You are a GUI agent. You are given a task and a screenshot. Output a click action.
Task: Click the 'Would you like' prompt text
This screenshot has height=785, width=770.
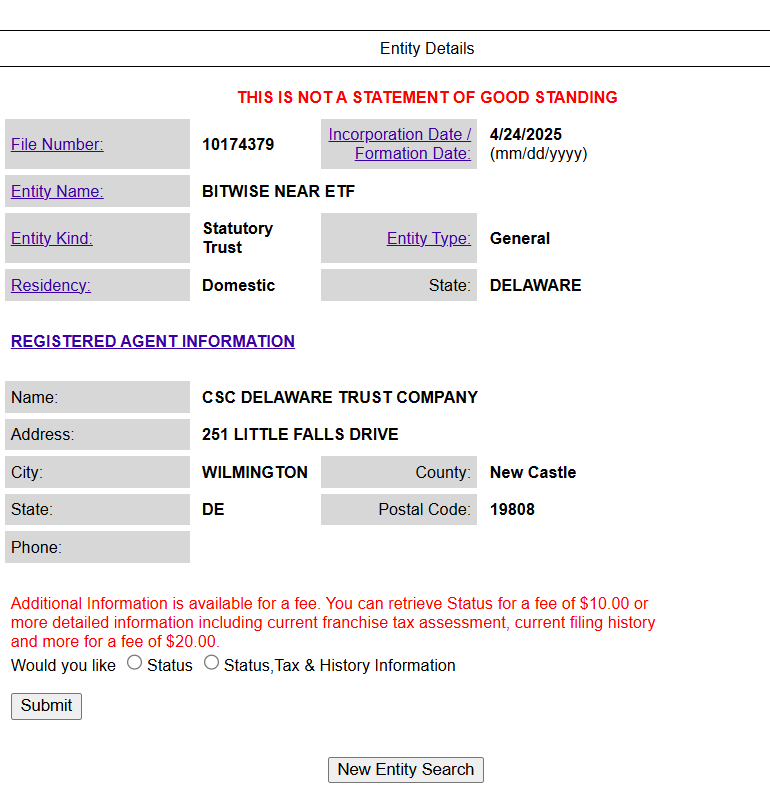click(63, 665)
